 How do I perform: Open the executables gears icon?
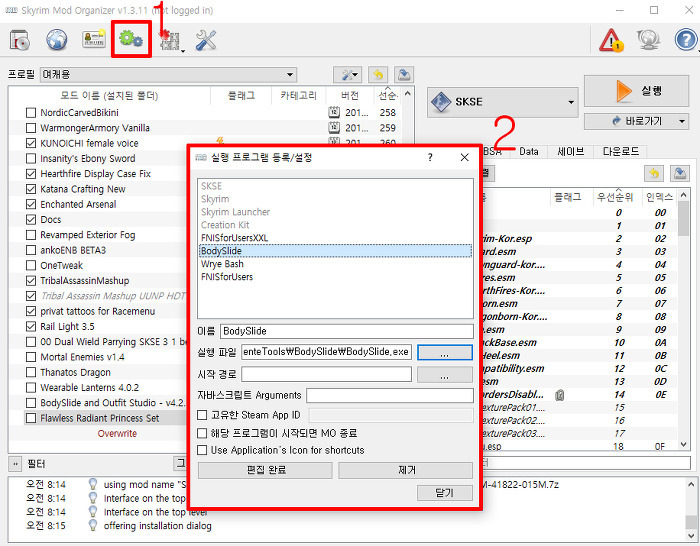[x=131, y=39]
